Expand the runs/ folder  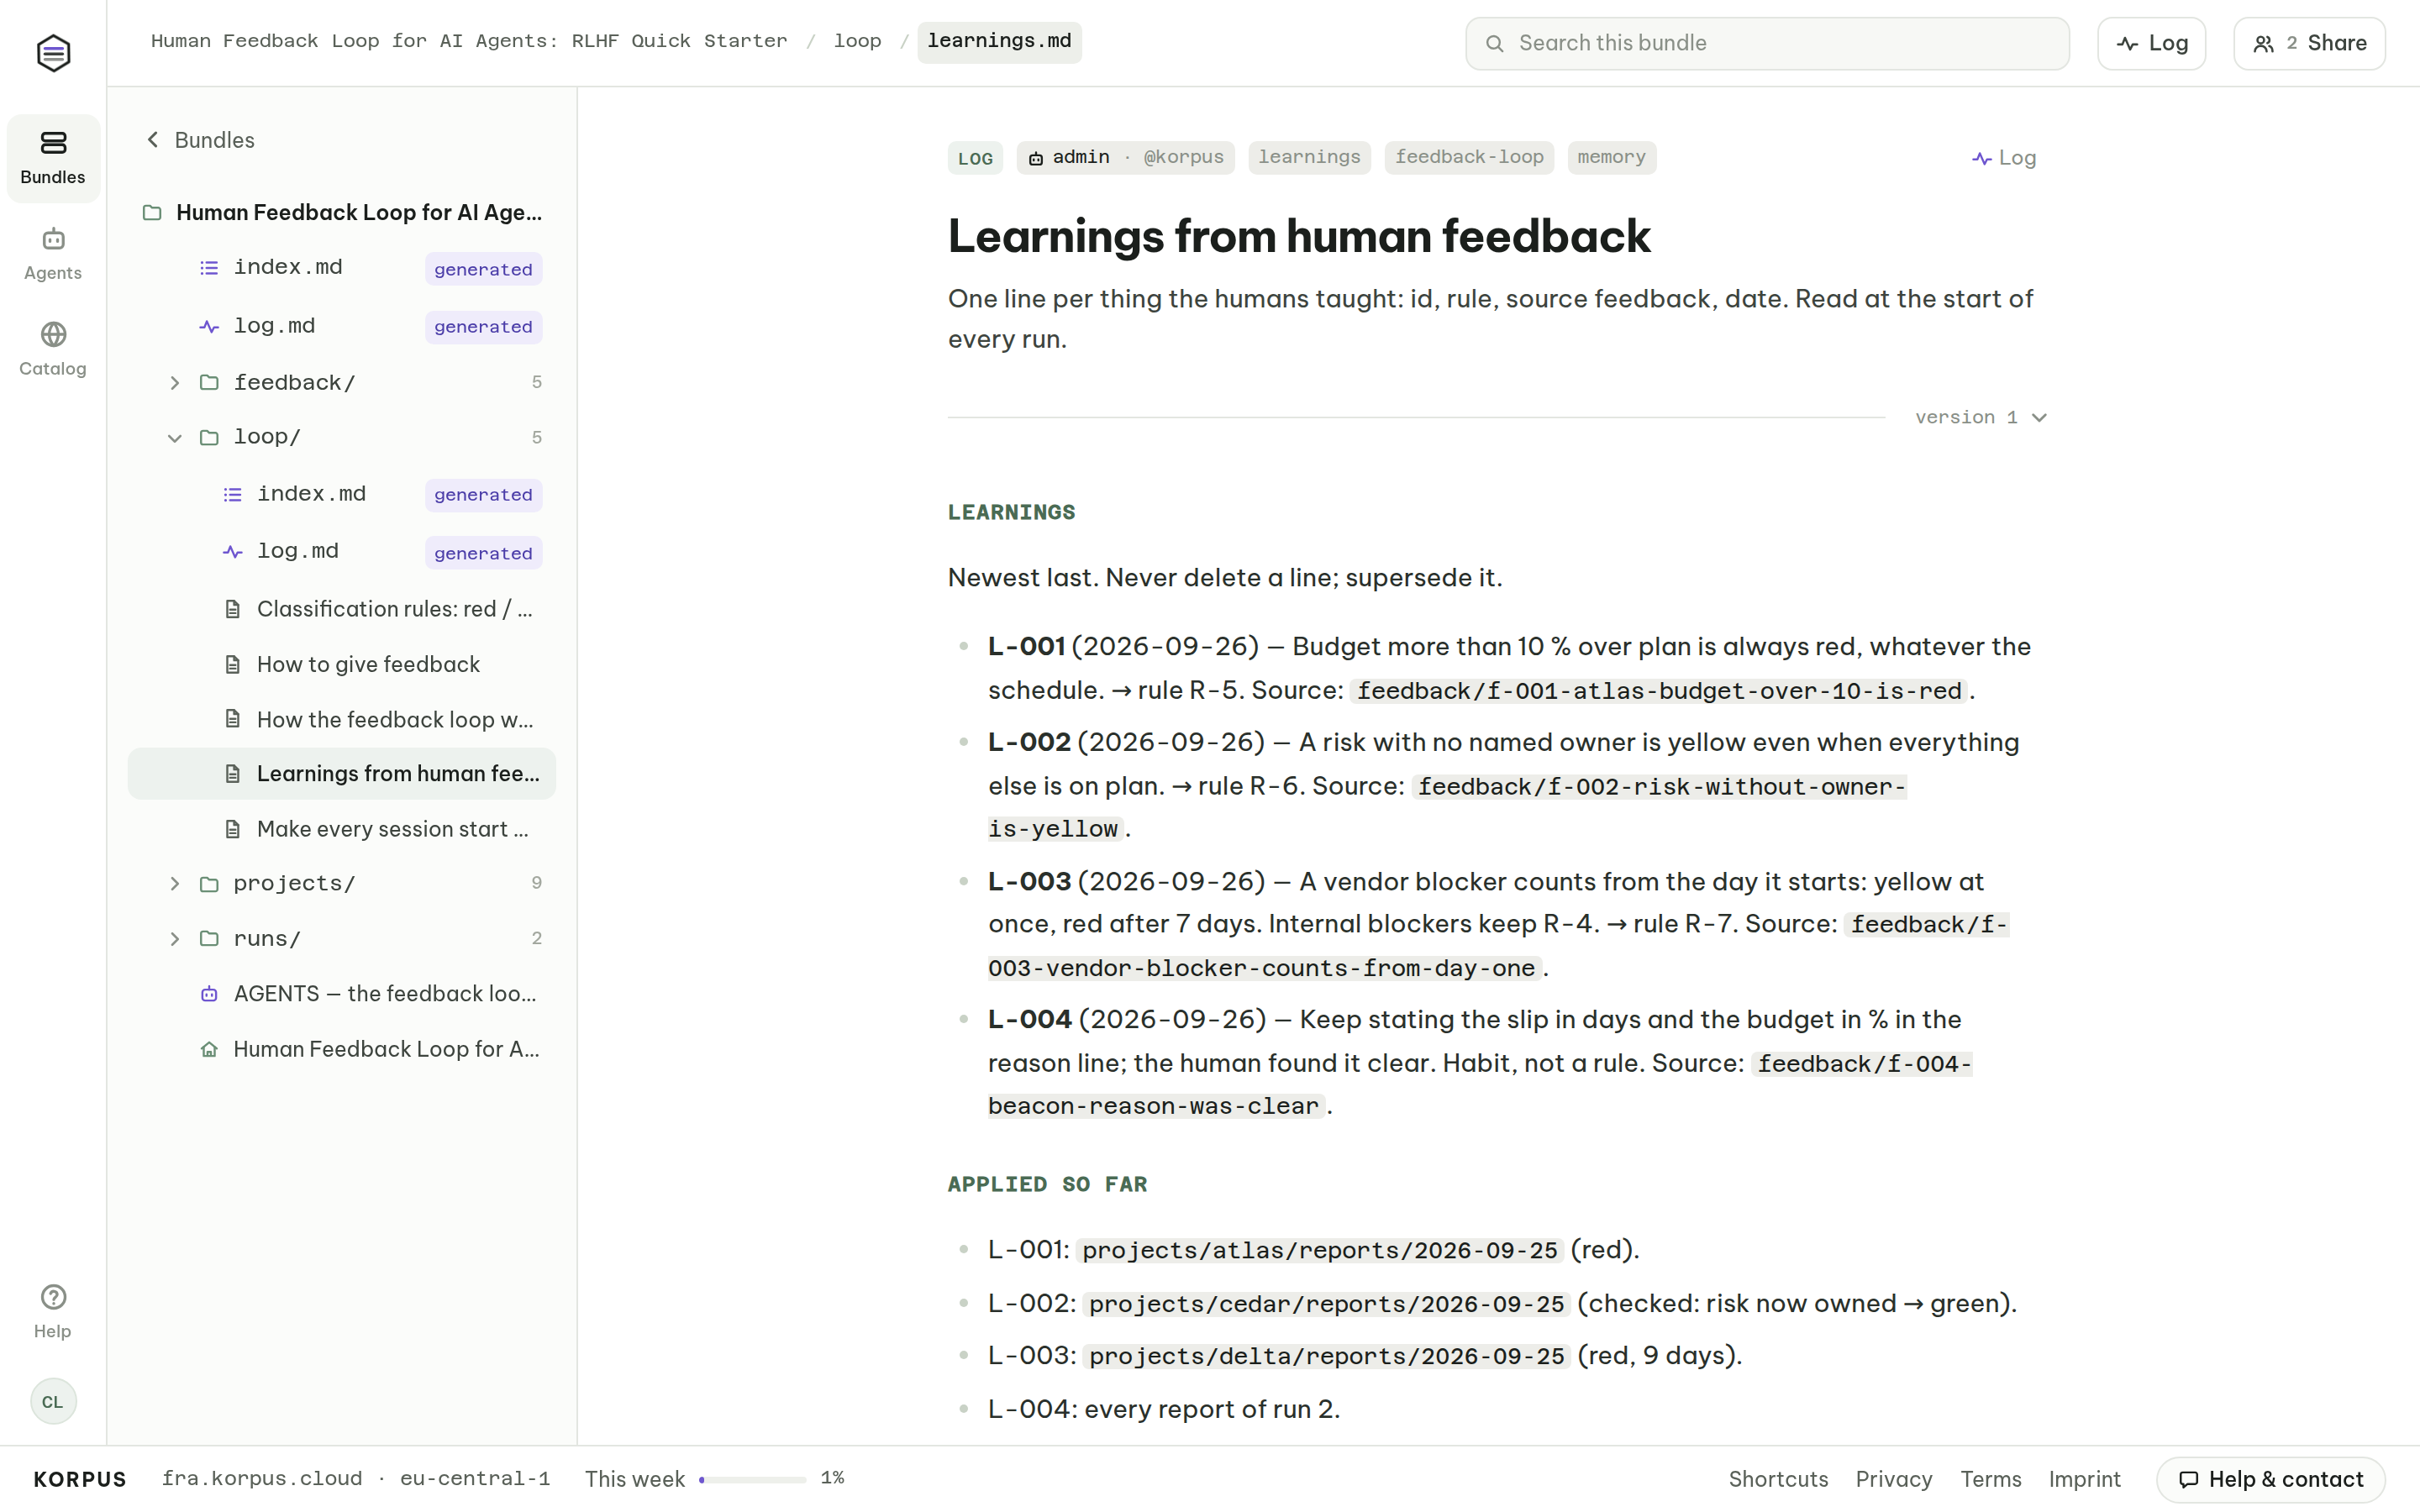(175, 939)
